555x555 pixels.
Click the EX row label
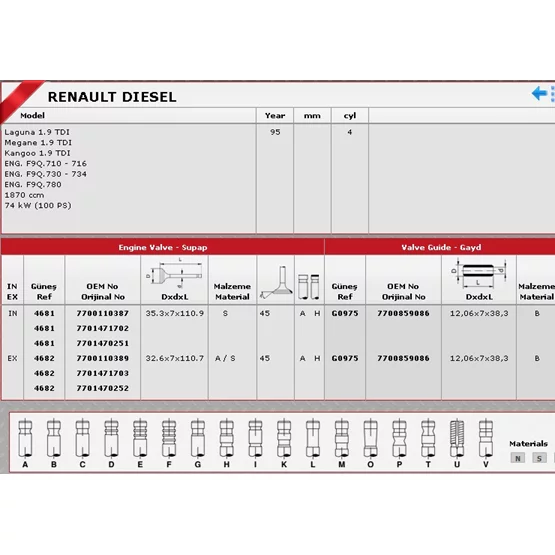click(x=12, y=358)
